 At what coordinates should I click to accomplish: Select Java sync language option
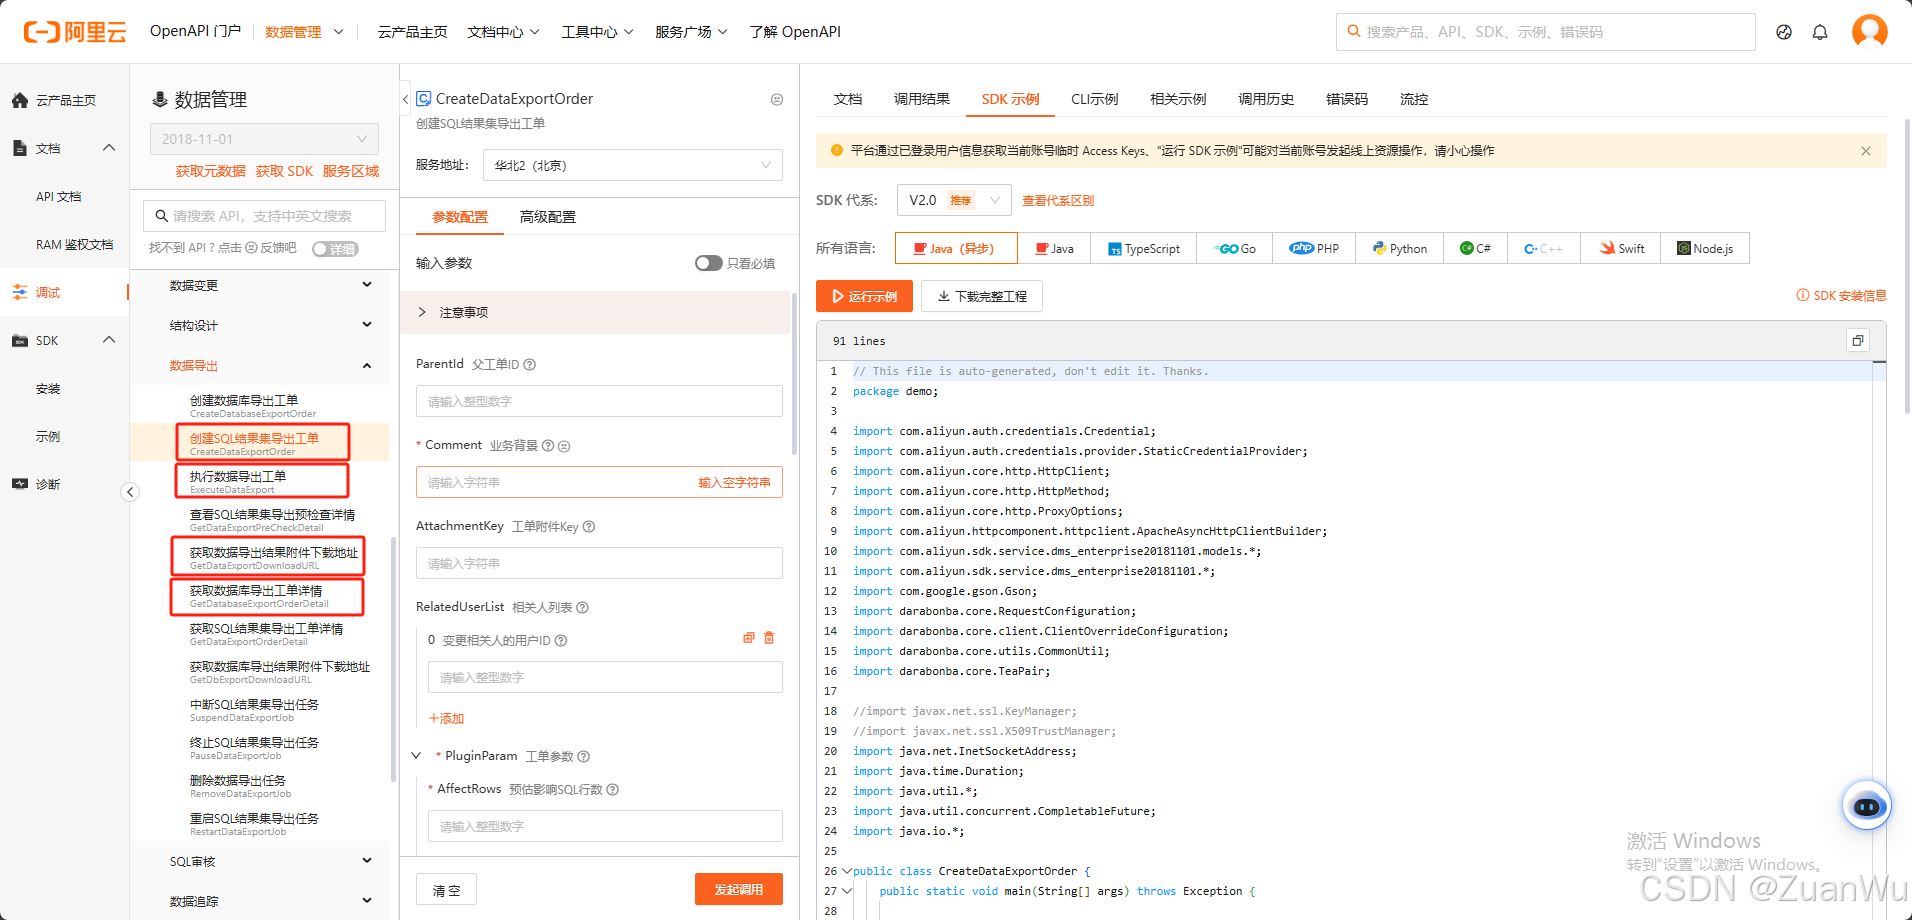(1054, 248)
